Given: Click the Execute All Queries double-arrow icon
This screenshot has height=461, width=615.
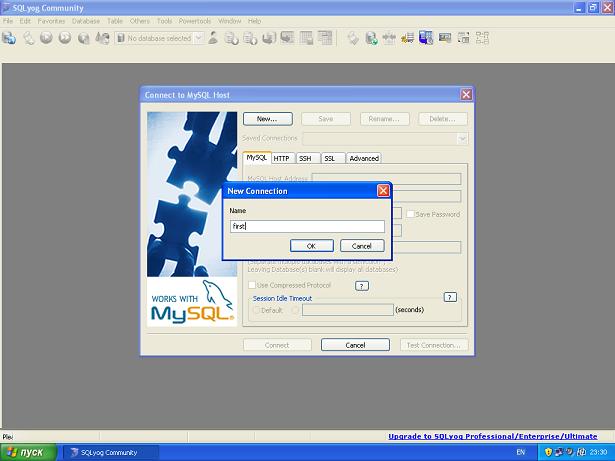Looking at the screenshot, I should pos(65,38).
